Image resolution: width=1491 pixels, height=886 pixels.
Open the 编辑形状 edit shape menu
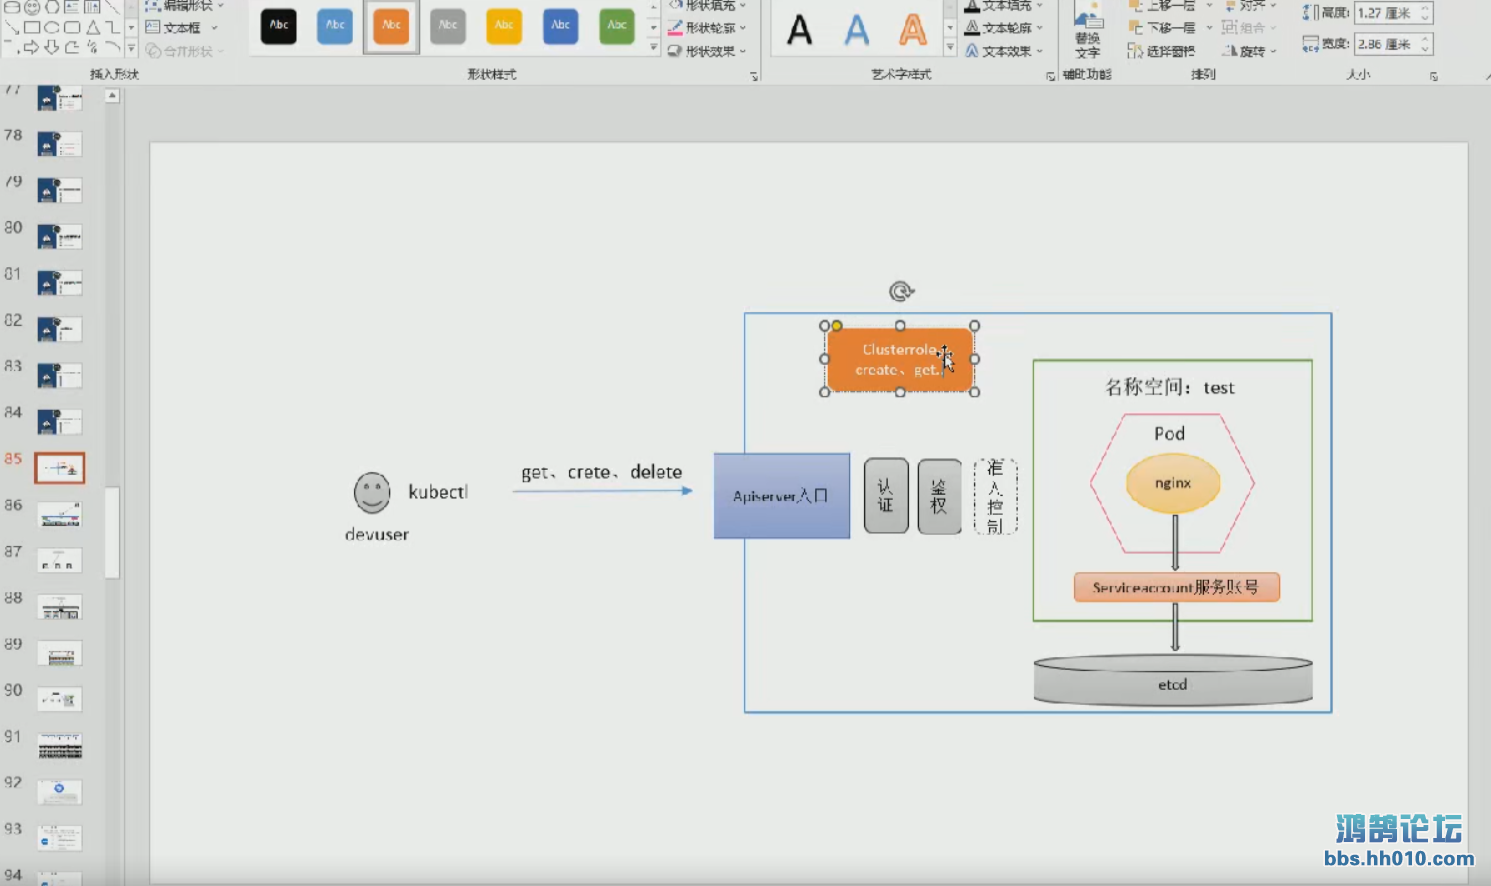tap(184, 5)
